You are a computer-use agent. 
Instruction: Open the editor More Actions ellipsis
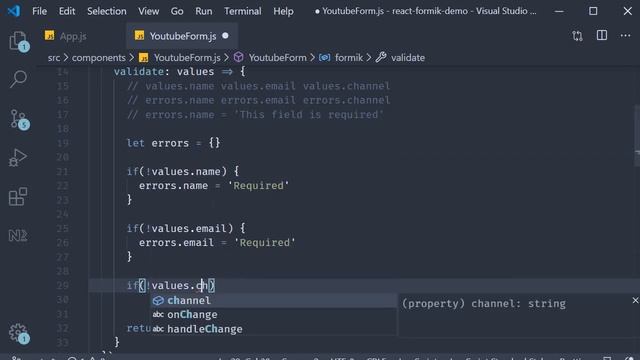click(x=625, y=36)
